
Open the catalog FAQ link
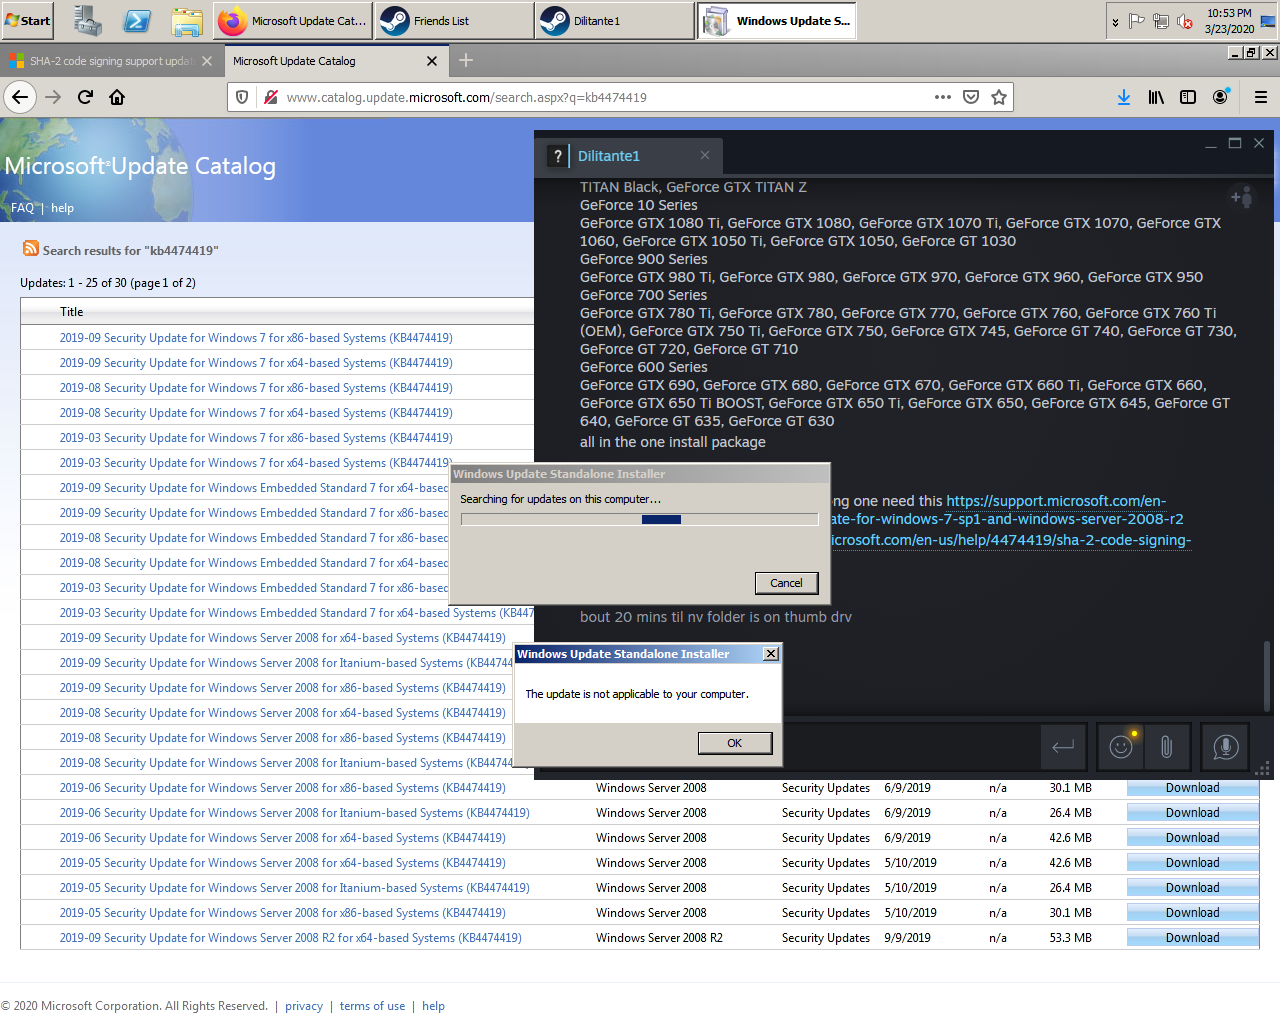click(x=22, y=208)
